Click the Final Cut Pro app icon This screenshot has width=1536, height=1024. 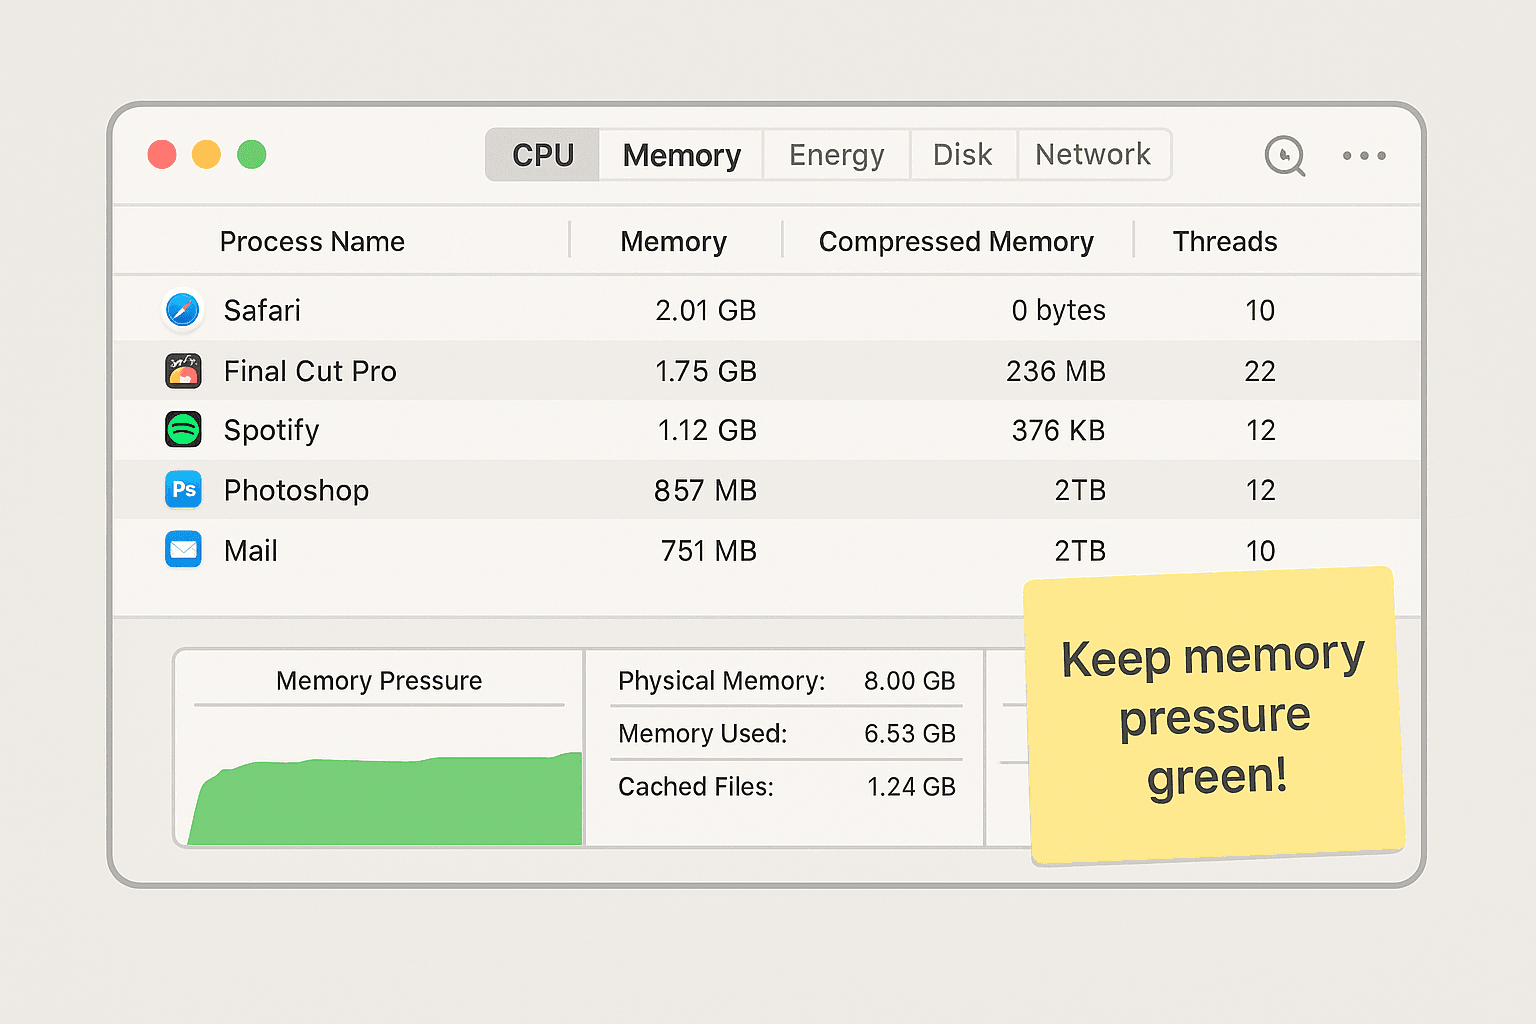183,371
